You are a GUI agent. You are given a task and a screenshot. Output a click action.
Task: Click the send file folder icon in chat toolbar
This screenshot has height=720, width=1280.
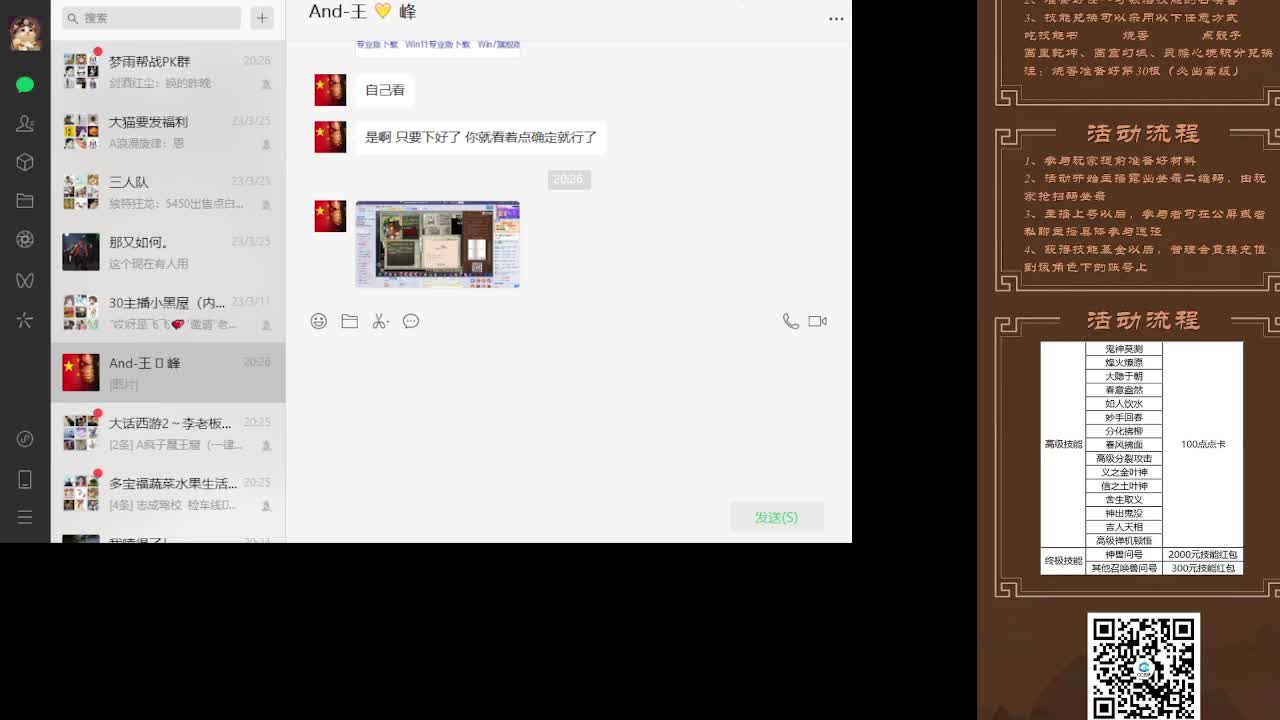pyautogui.click(x=349, y=321)
